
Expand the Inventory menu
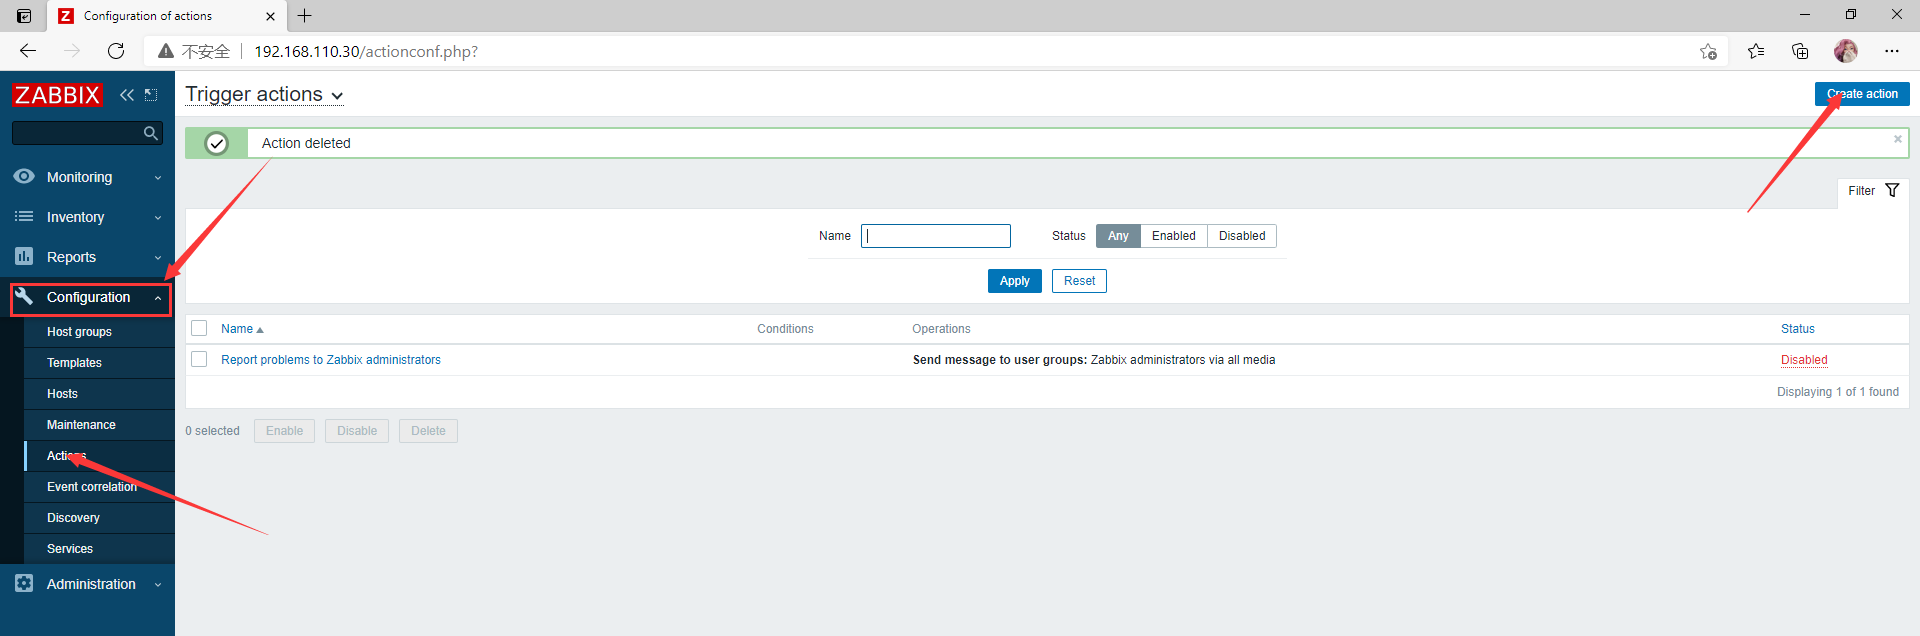coord(158,218)
